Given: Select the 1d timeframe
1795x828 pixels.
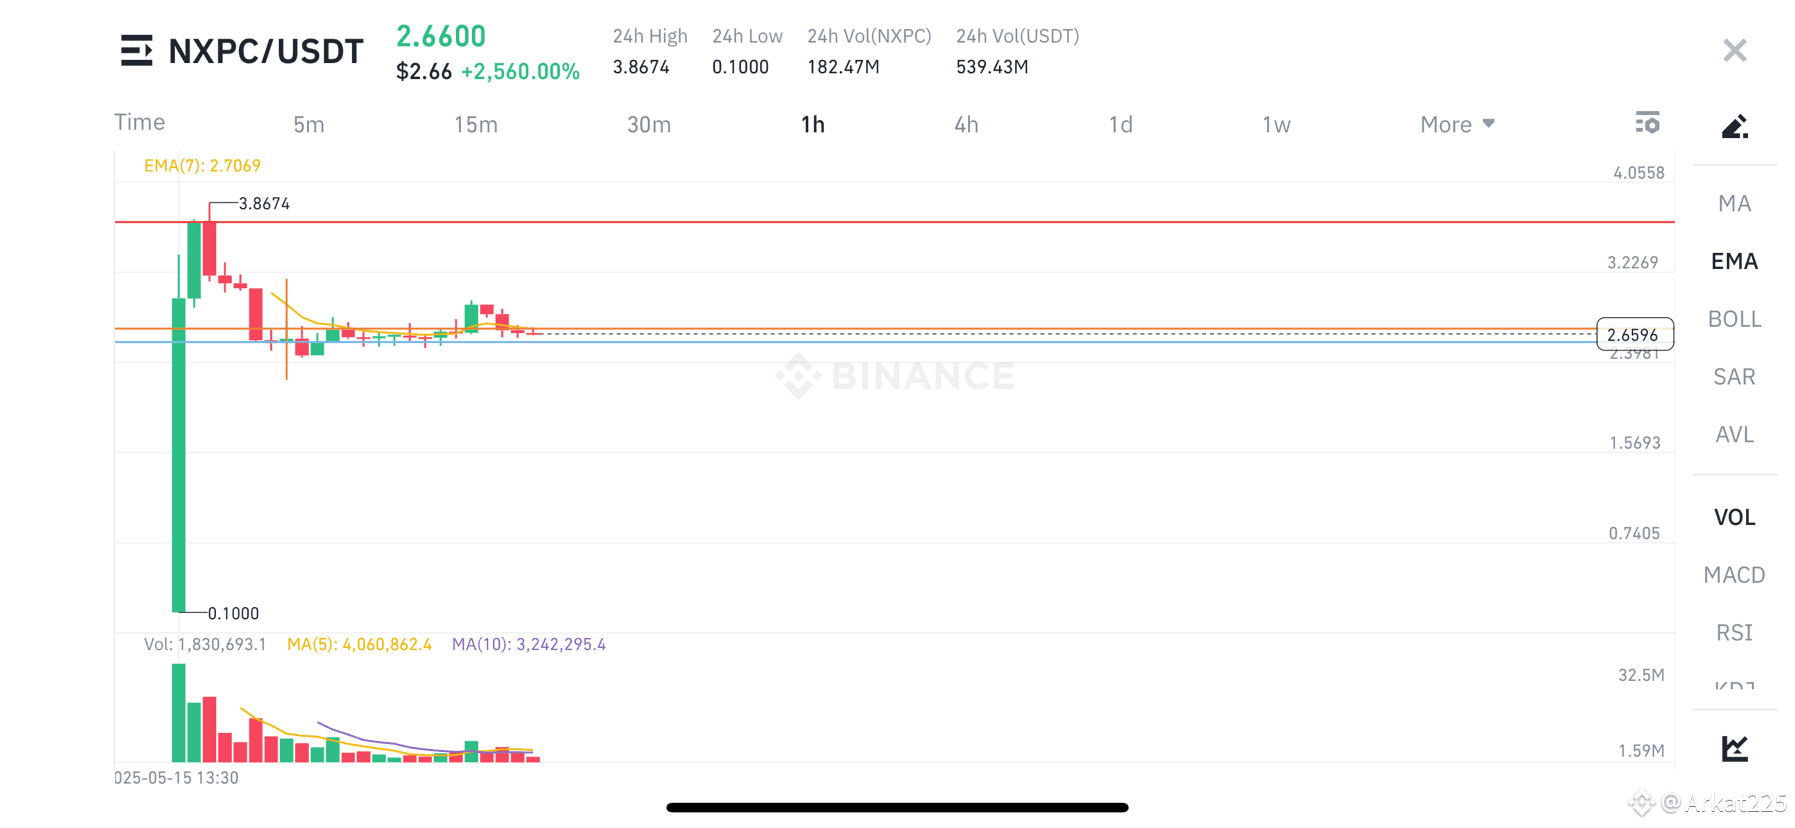Looking at the screenshot, I should [1121, 124].
